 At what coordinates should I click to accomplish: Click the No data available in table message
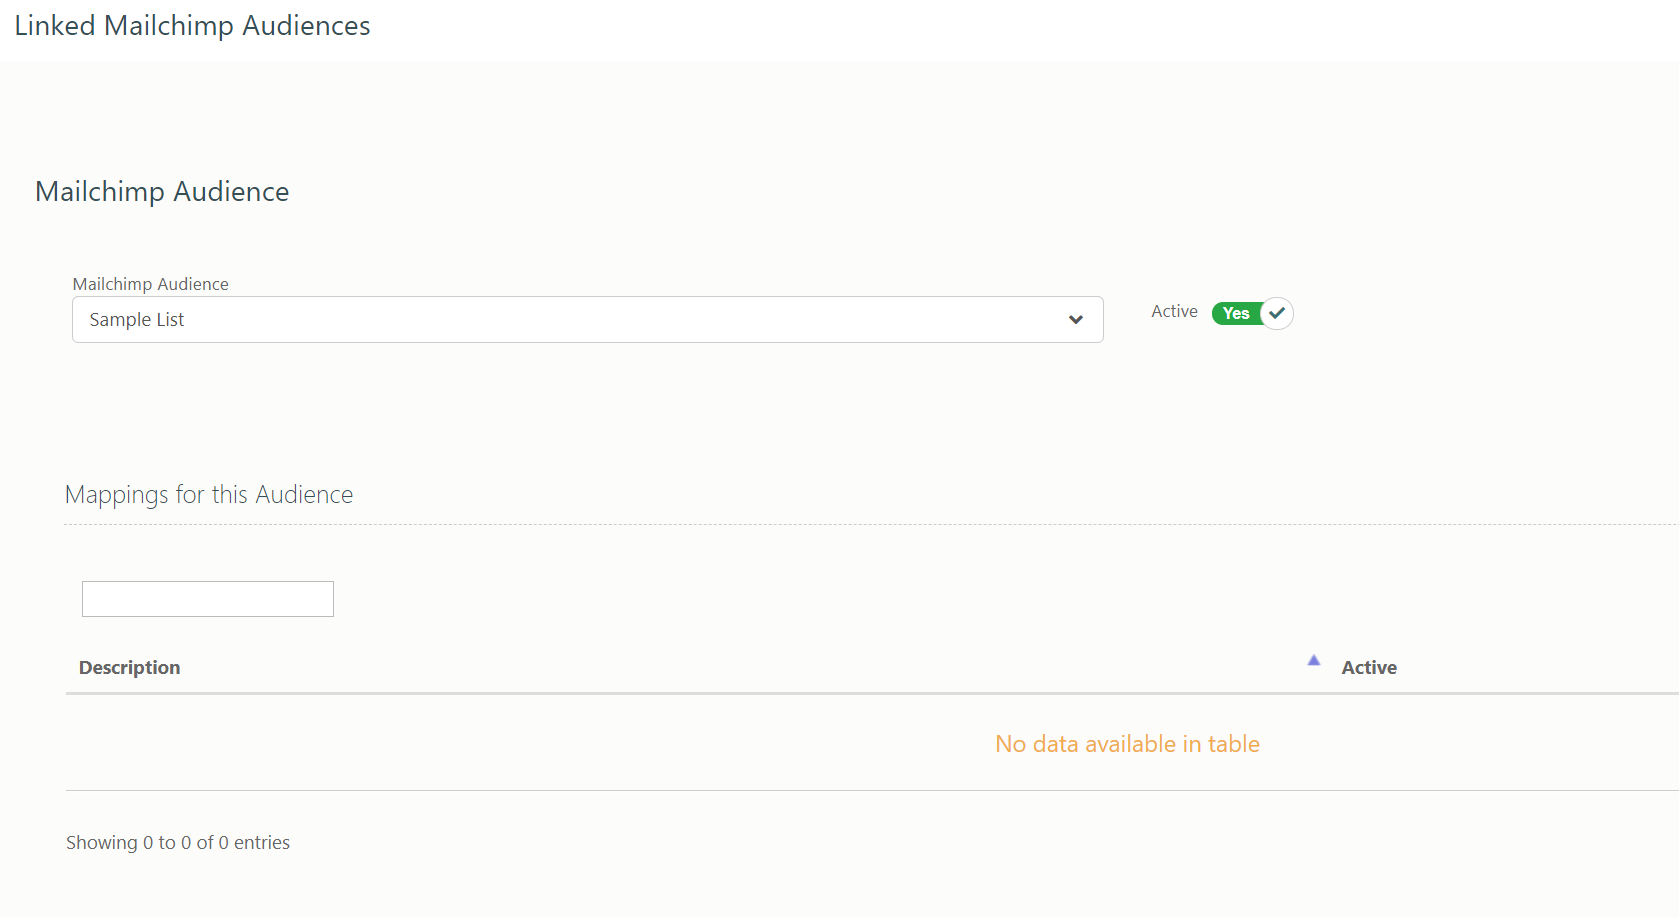(1127, 744)
